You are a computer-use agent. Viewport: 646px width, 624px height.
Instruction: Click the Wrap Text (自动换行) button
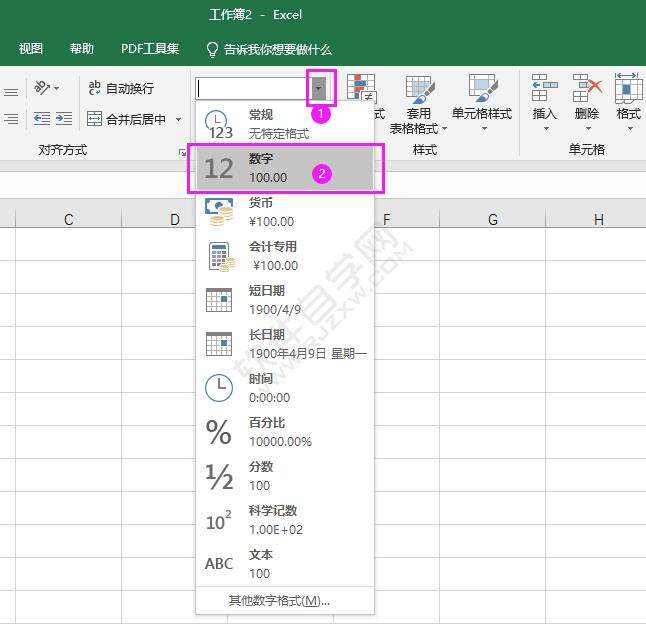pyautogui.click(x=122, y=88)
